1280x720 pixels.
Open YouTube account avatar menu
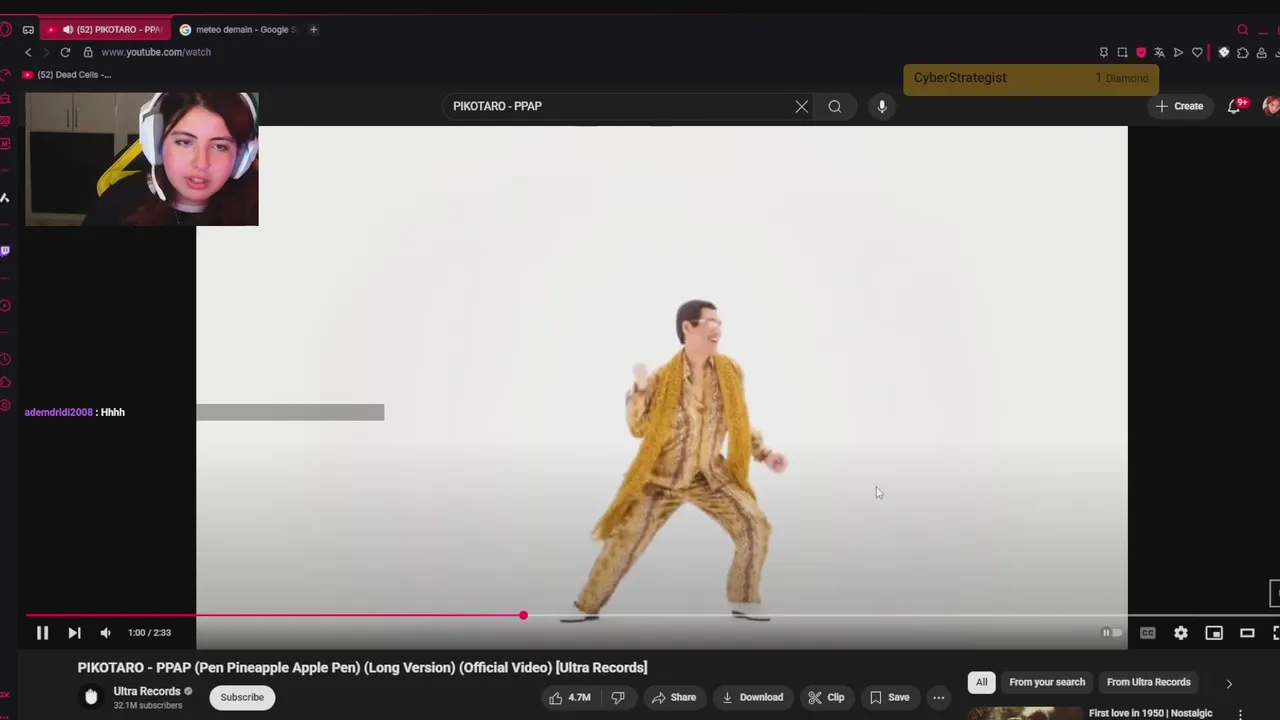(x=1271, y=106)
